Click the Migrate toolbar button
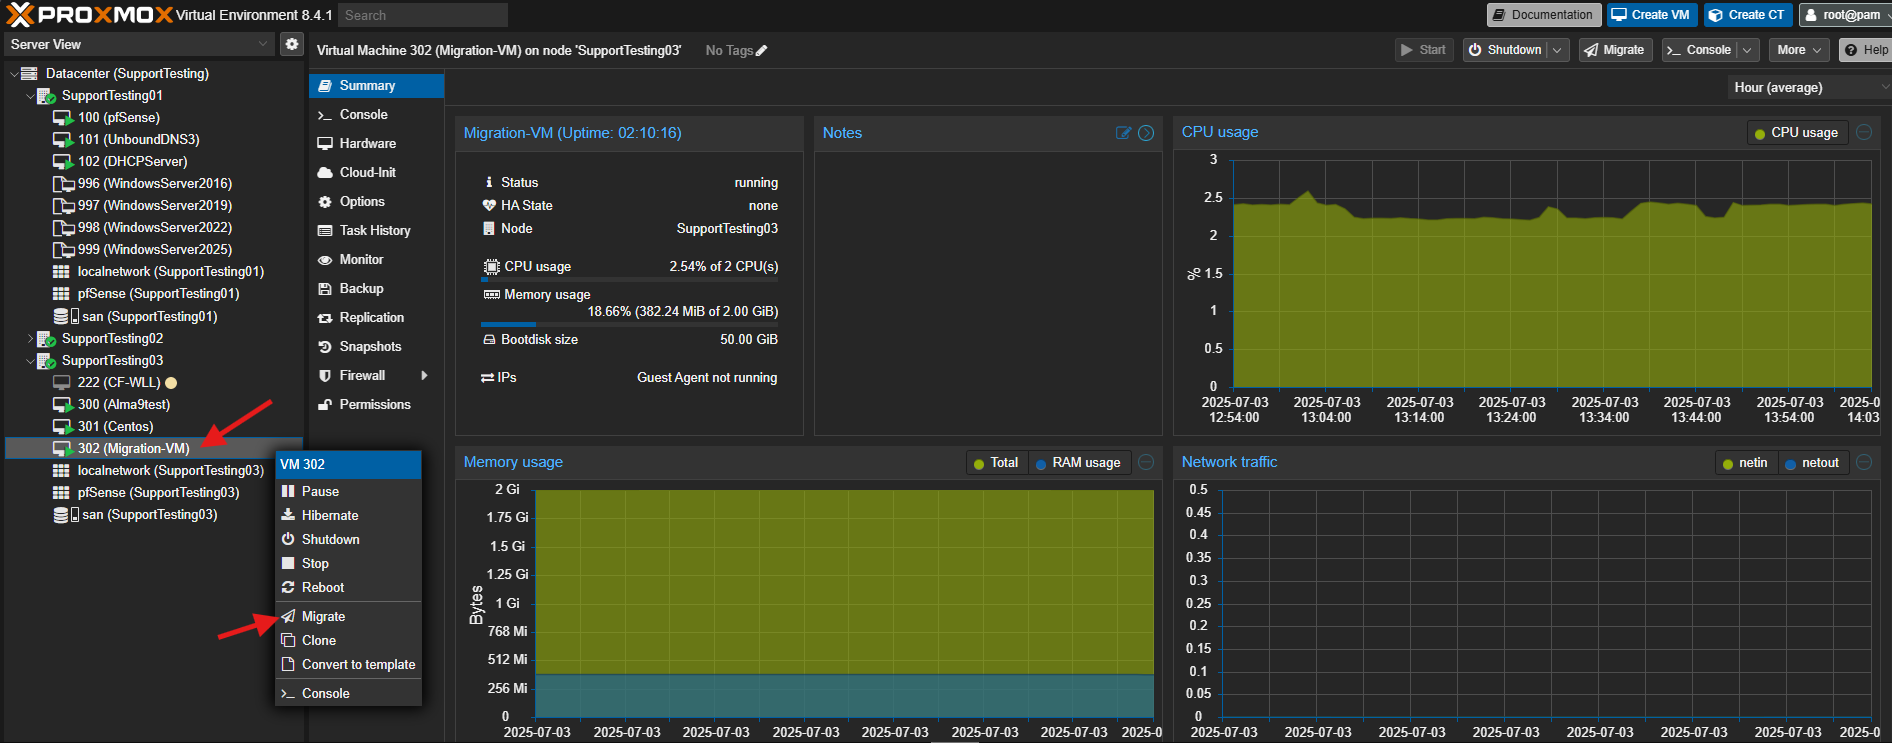 (1614, 50)
